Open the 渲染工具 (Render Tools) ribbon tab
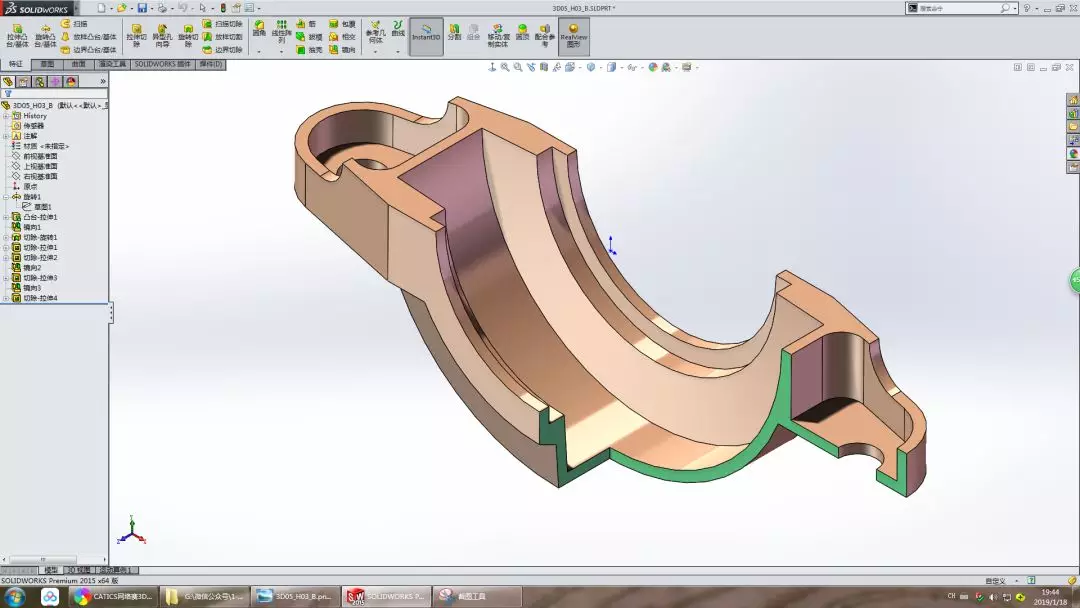This screenshot has width=1080, height=608. click(x=112, y=64)
